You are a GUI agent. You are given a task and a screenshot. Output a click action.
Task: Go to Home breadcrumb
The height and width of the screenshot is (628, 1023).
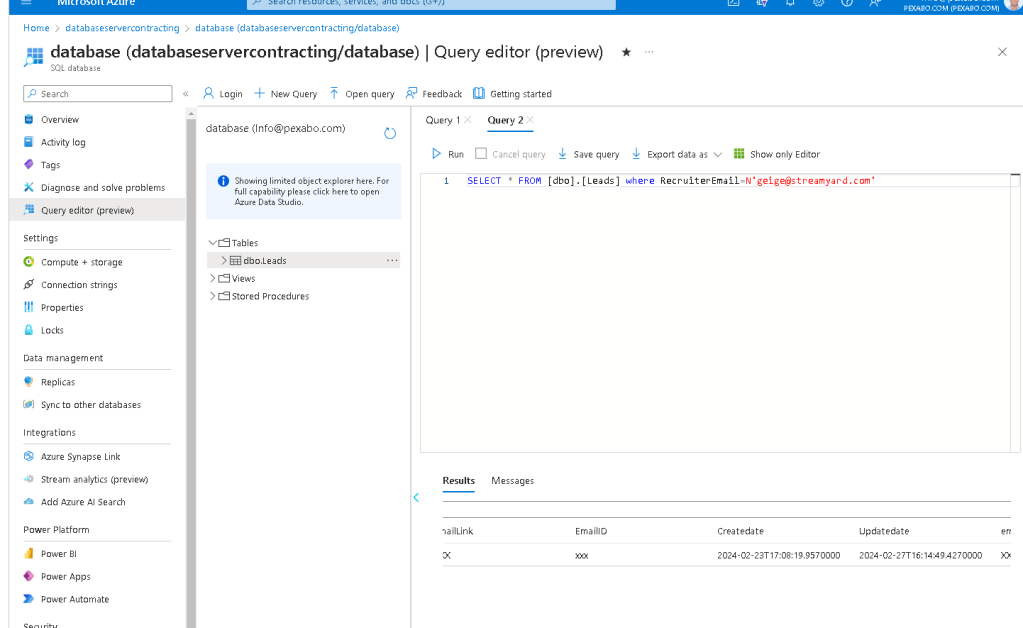coord(36,28)
